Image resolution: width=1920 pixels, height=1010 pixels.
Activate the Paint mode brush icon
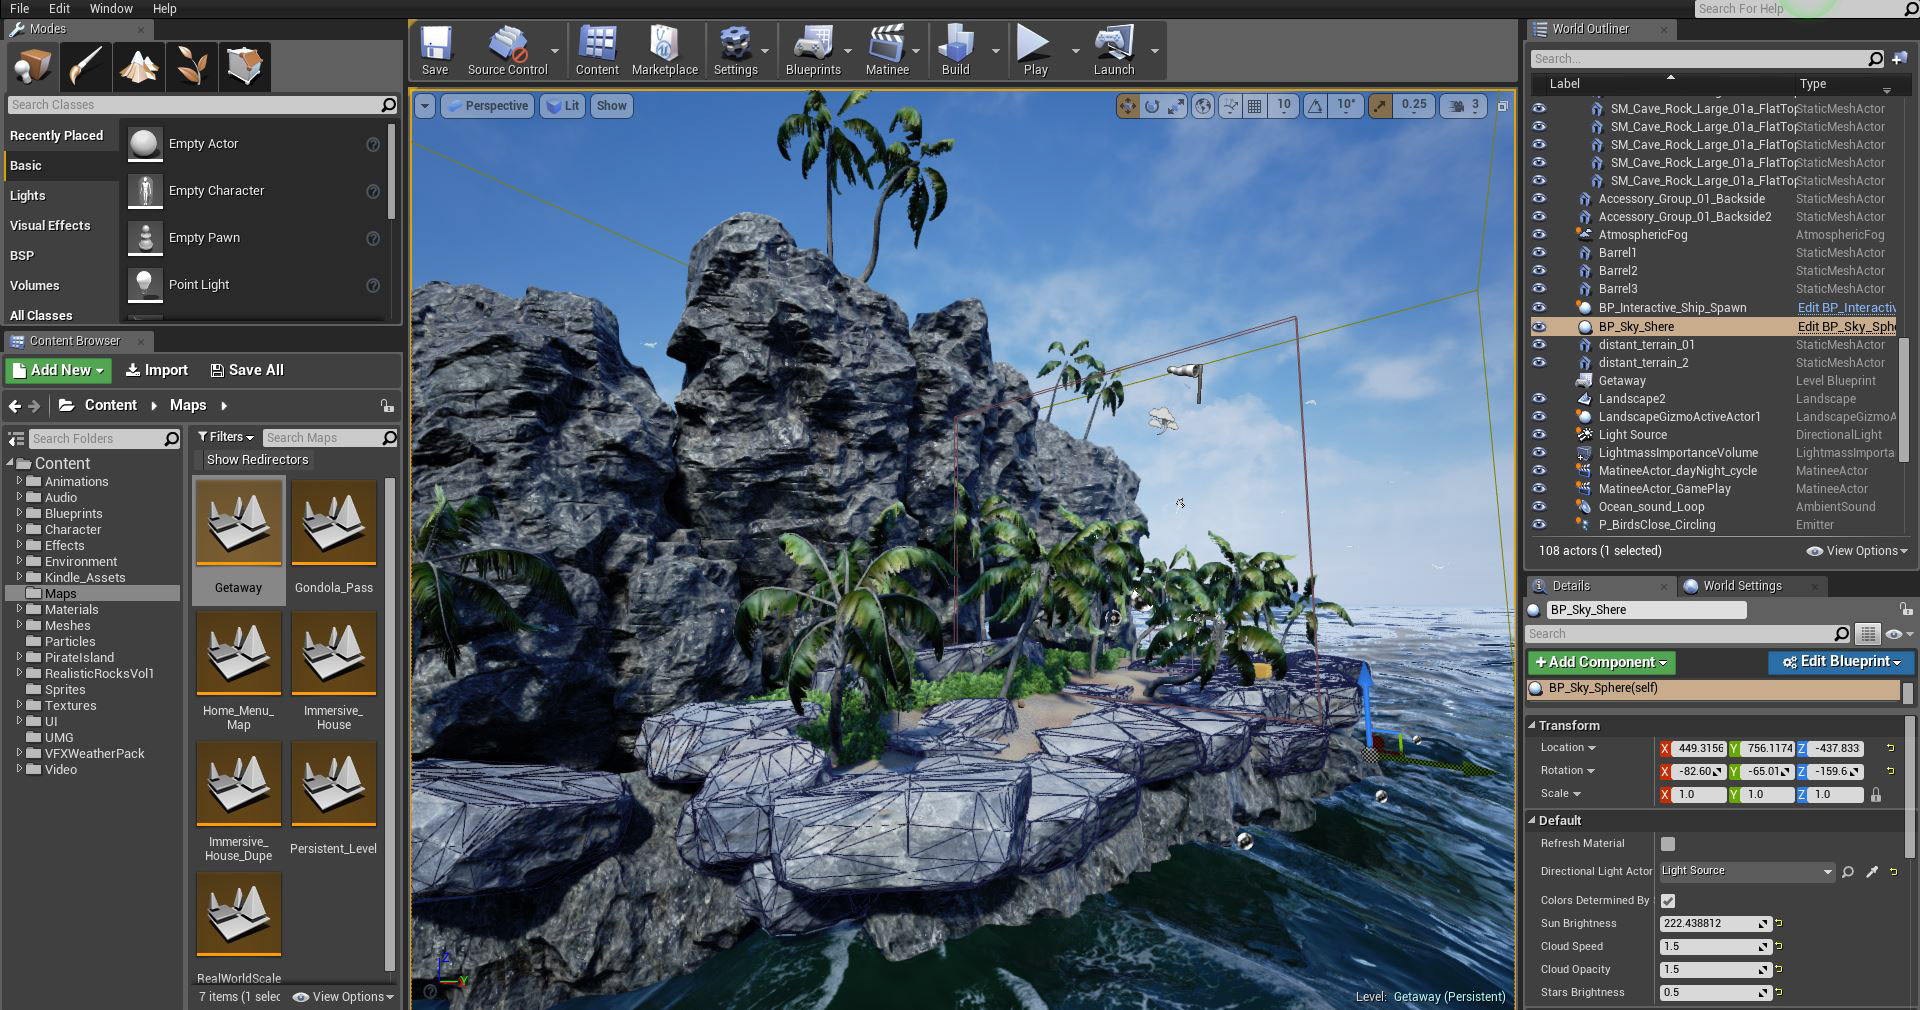(86, 67)
